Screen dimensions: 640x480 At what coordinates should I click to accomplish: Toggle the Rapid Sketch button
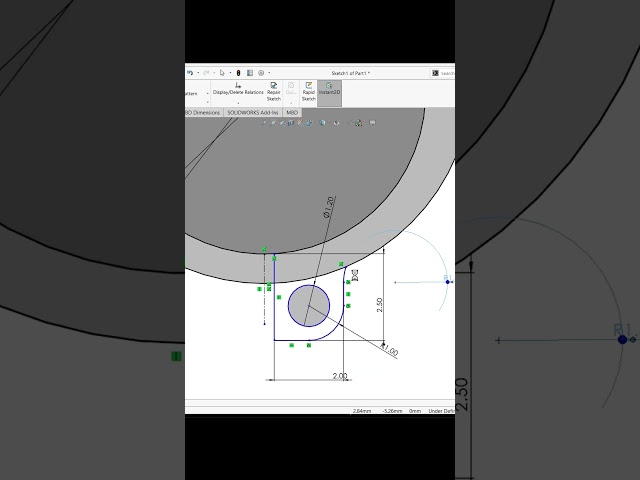[x=309, y=91]
